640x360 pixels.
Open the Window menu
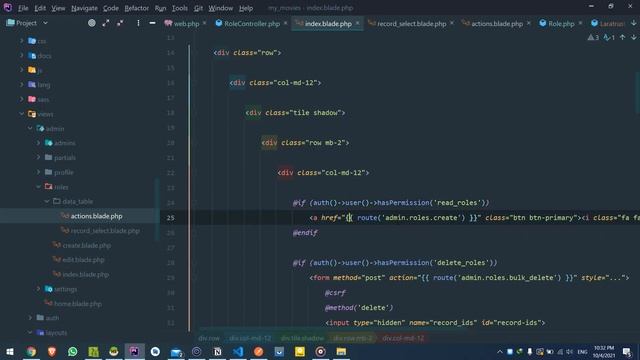tap(220, 8)
